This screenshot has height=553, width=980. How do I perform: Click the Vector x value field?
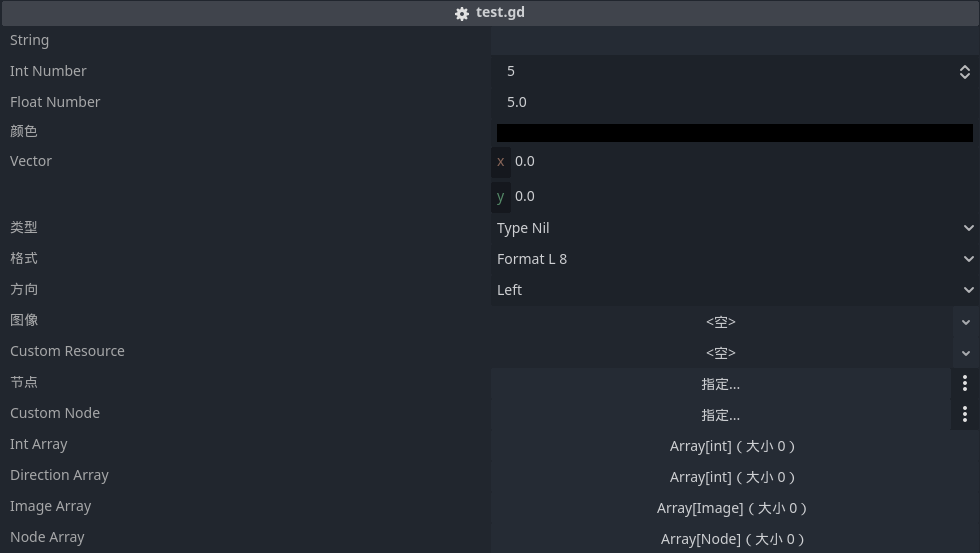742,161
